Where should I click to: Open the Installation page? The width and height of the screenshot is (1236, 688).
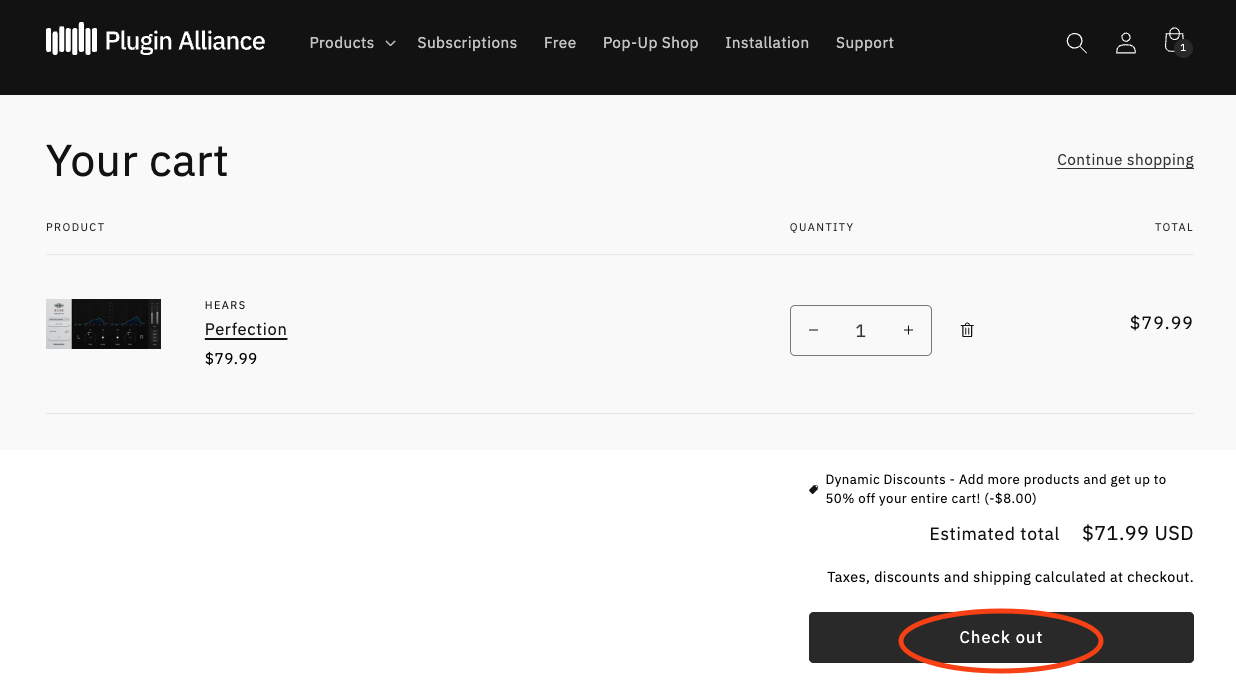(x=767, y=43)
